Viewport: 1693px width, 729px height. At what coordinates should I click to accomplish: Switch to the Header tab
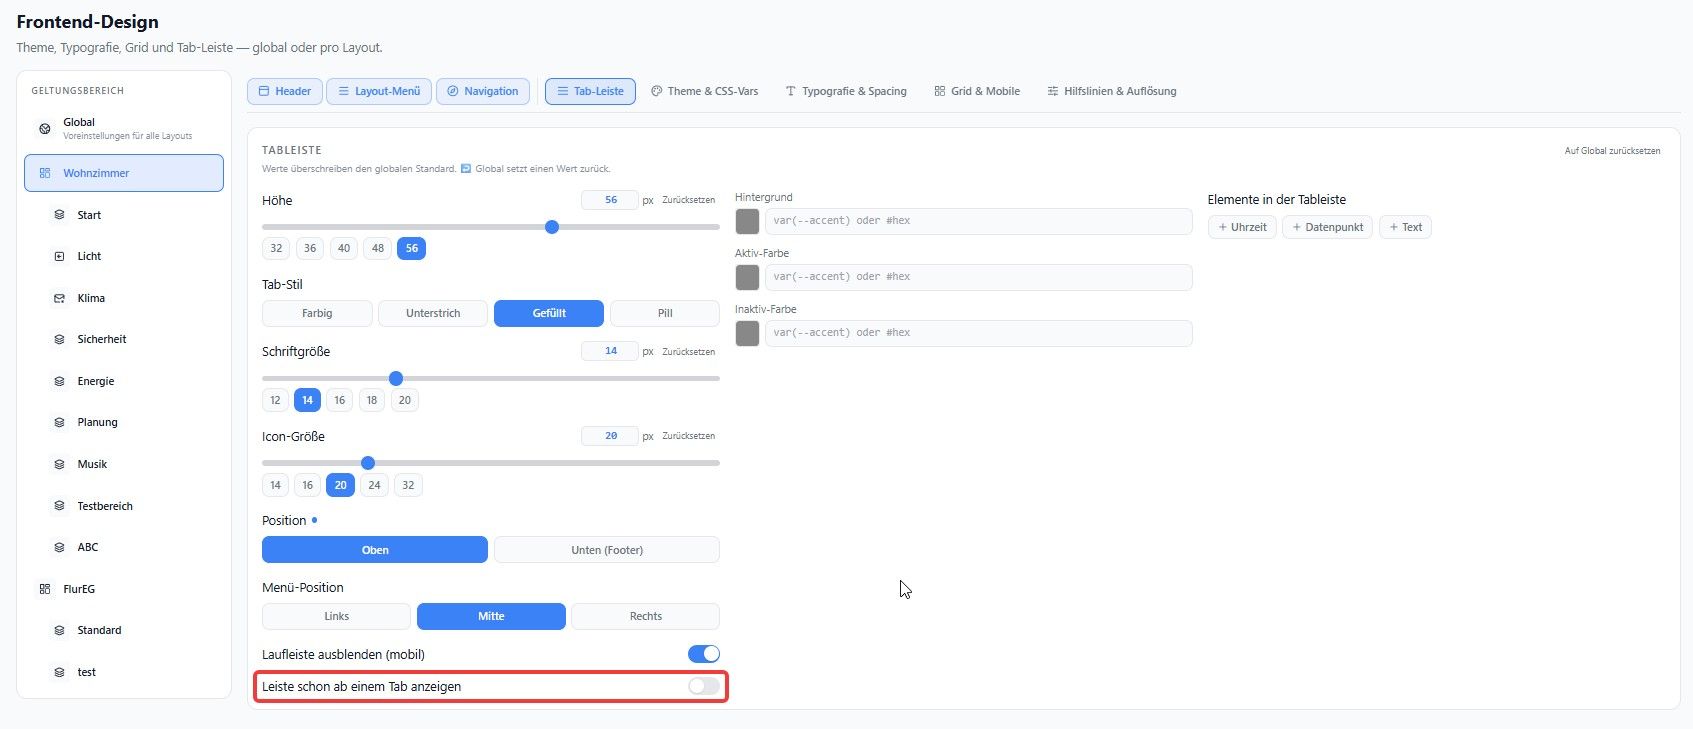coord(285,91)
